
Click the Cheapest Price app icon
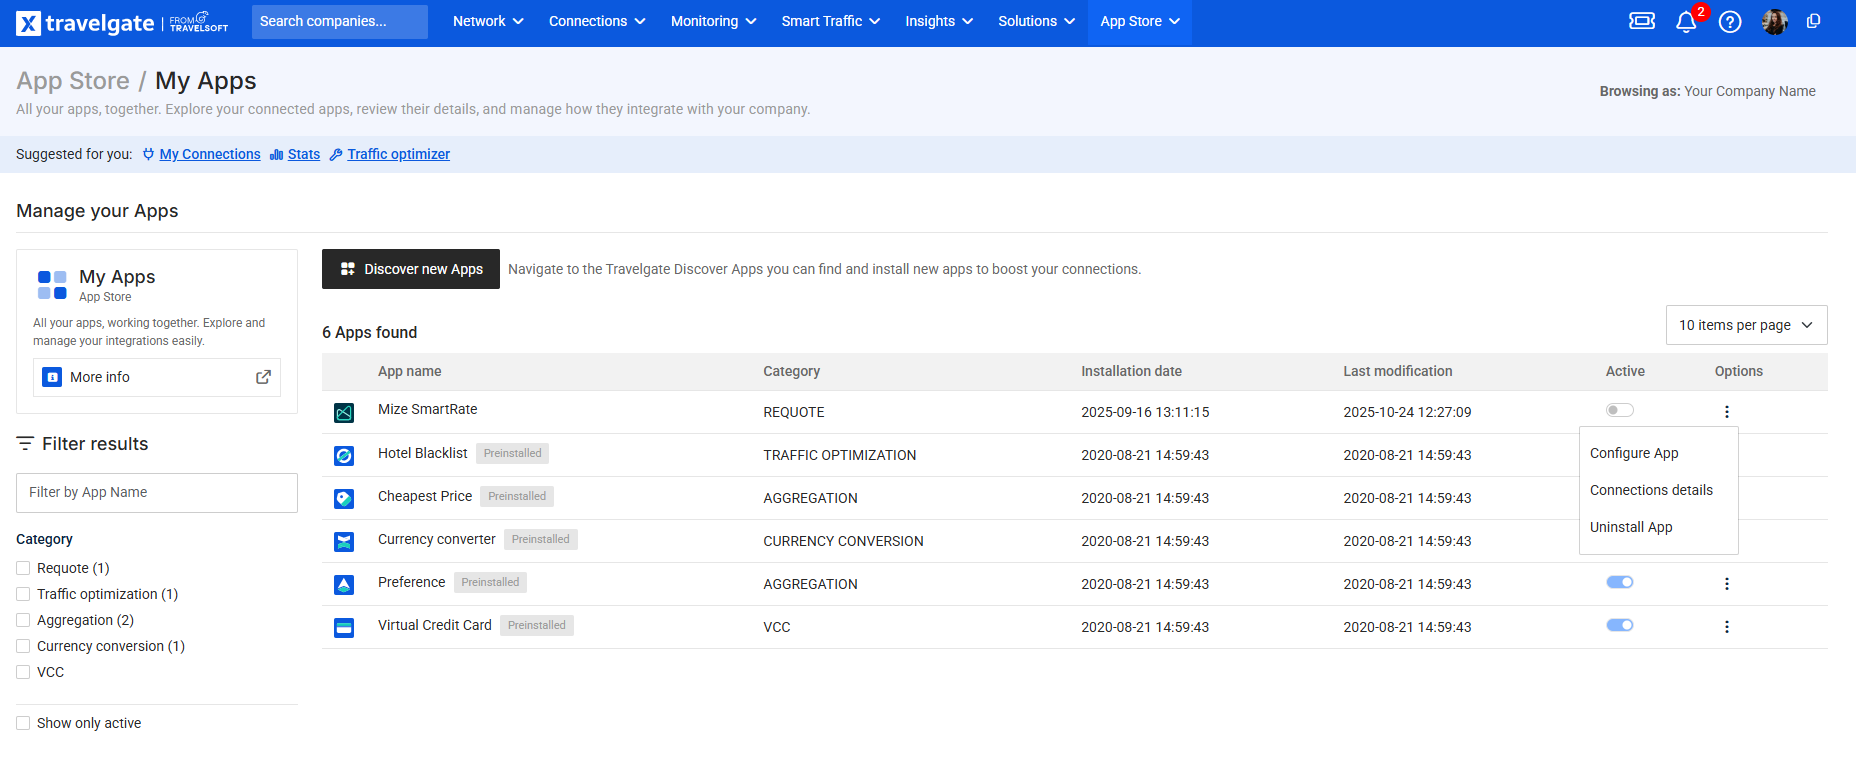[x=344, y=498]
